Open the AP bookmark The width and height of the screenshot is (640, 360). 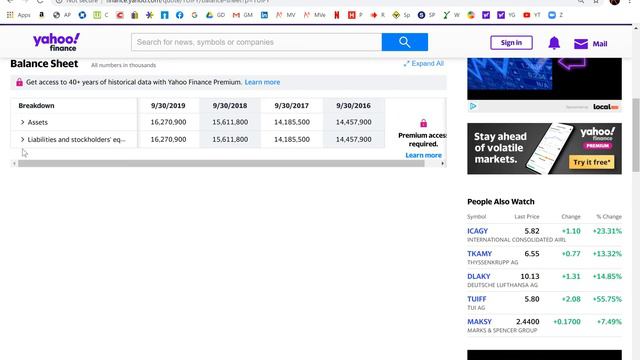tap(62, 15)
